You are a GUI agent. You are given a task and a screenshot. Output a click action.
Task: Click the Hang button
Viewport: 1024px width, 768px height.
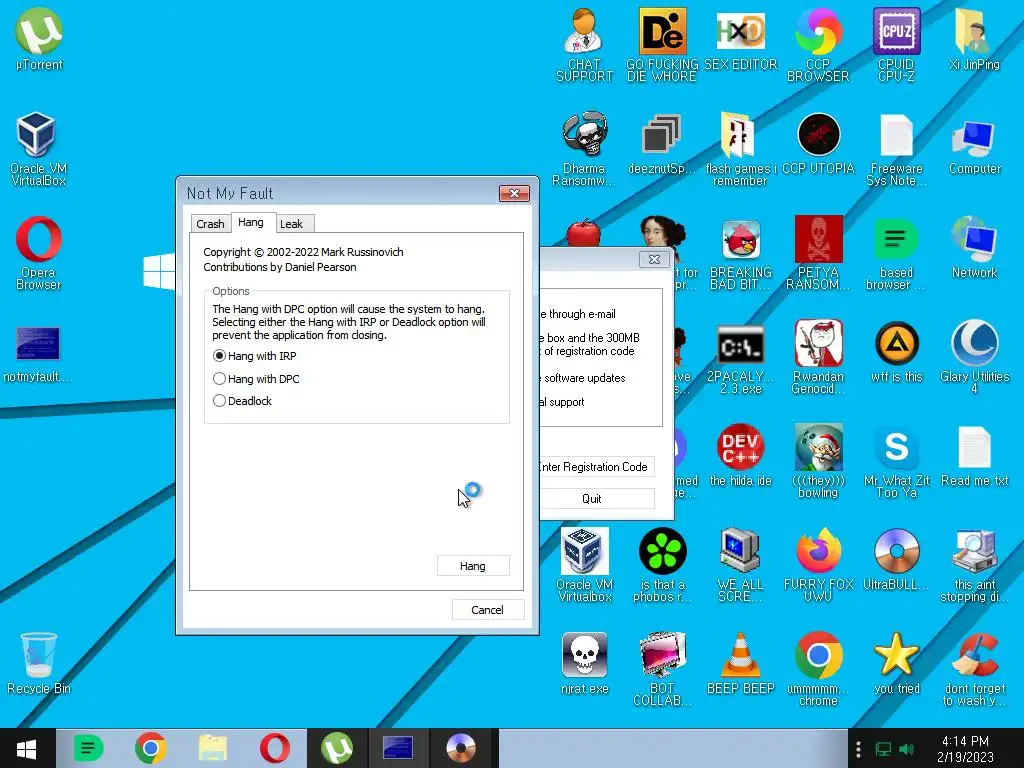click(x=473, y=566)
